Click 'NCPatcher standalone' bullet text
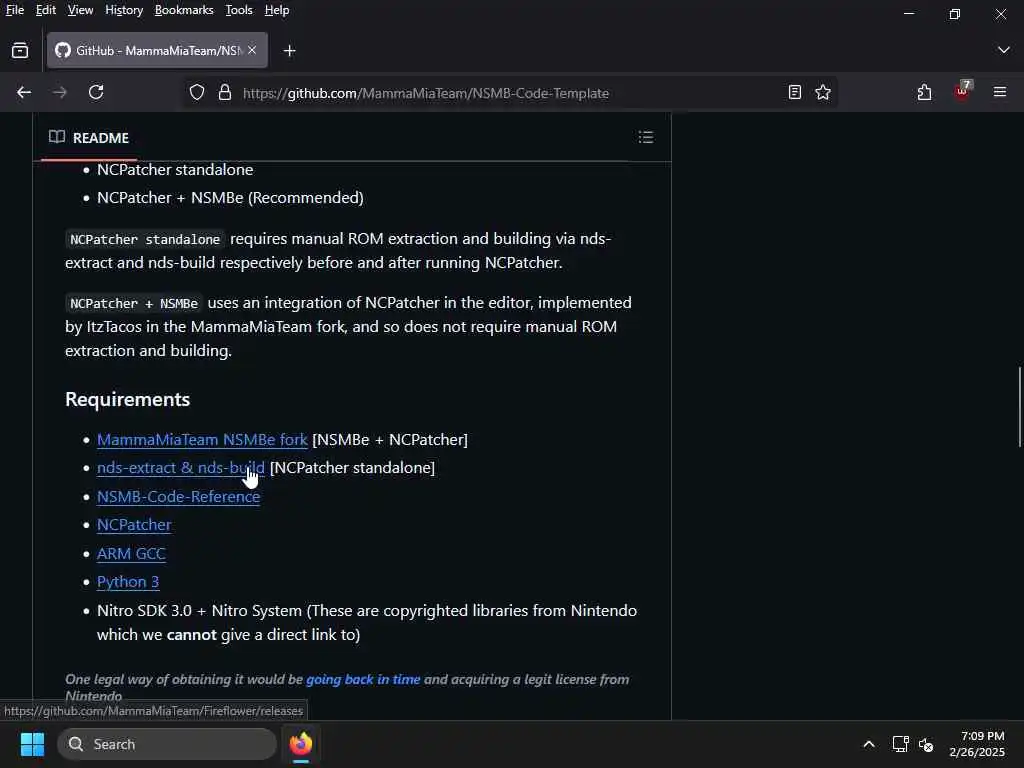 pos(175,169)
